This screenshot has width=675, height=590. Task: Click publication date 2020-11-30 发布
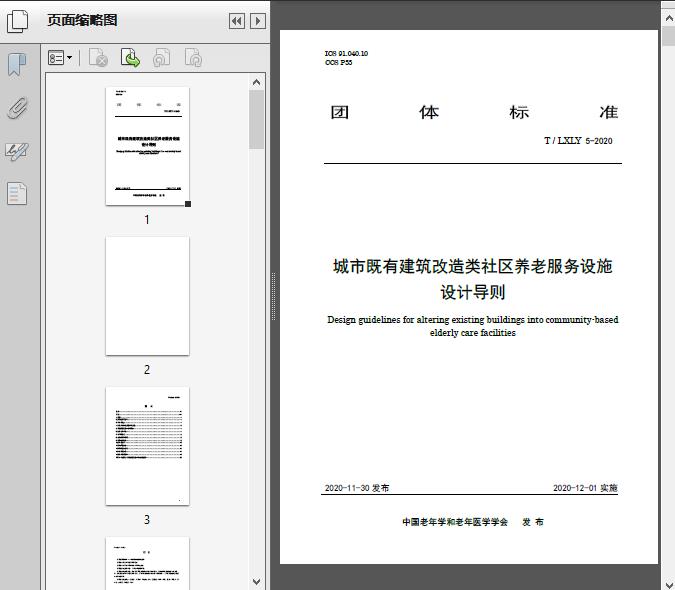(357, 488)
